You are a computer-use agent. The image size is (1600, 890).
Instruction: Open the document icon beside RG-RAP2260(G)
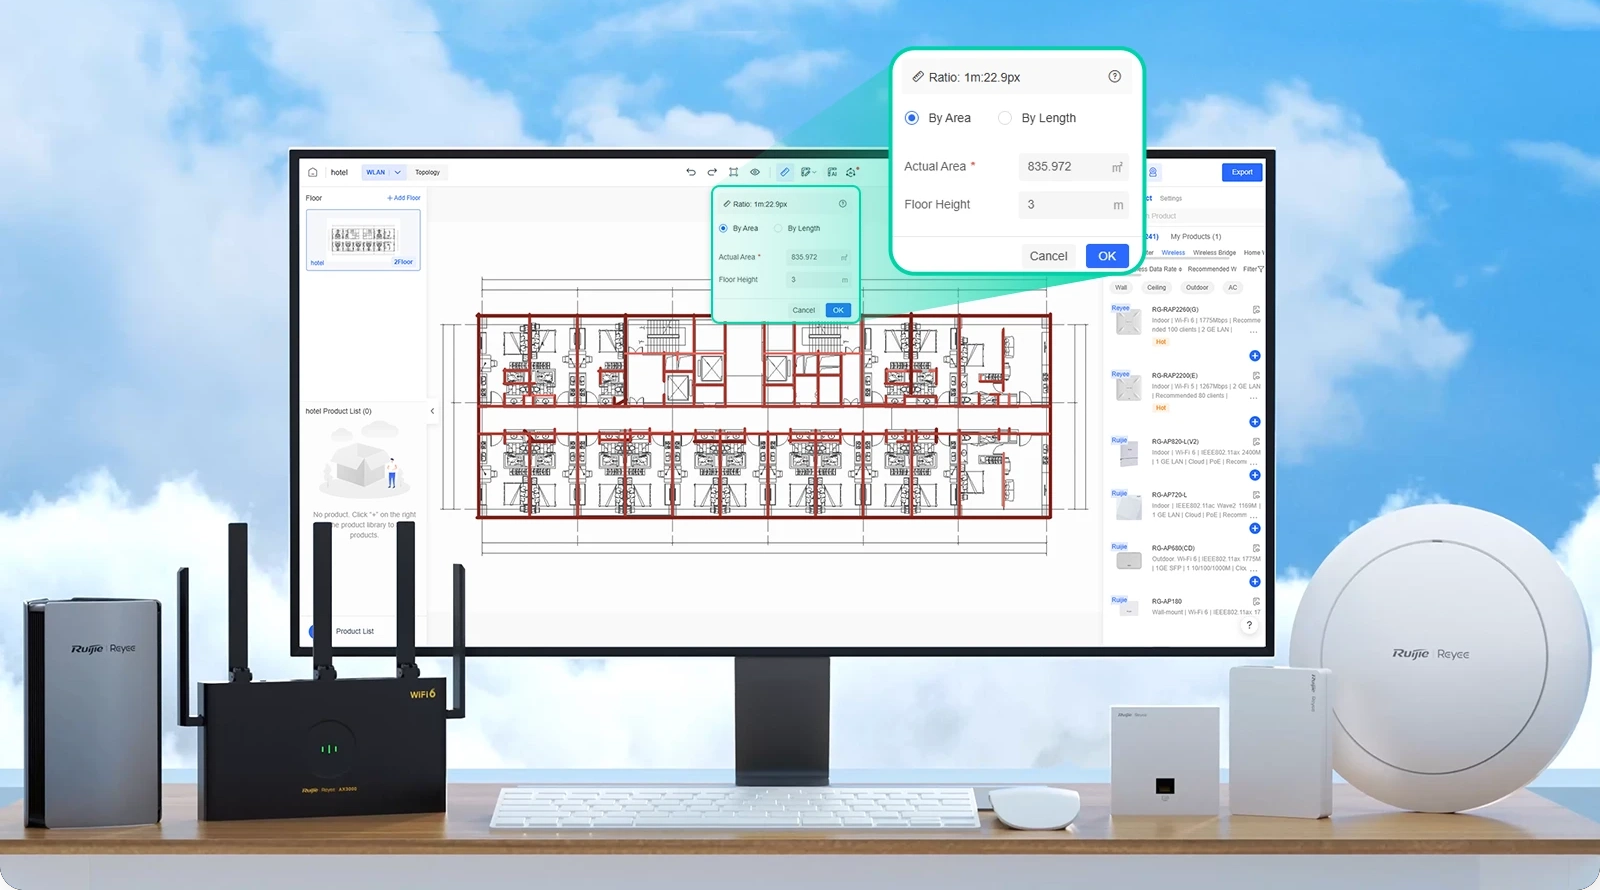coord(1257,309)
